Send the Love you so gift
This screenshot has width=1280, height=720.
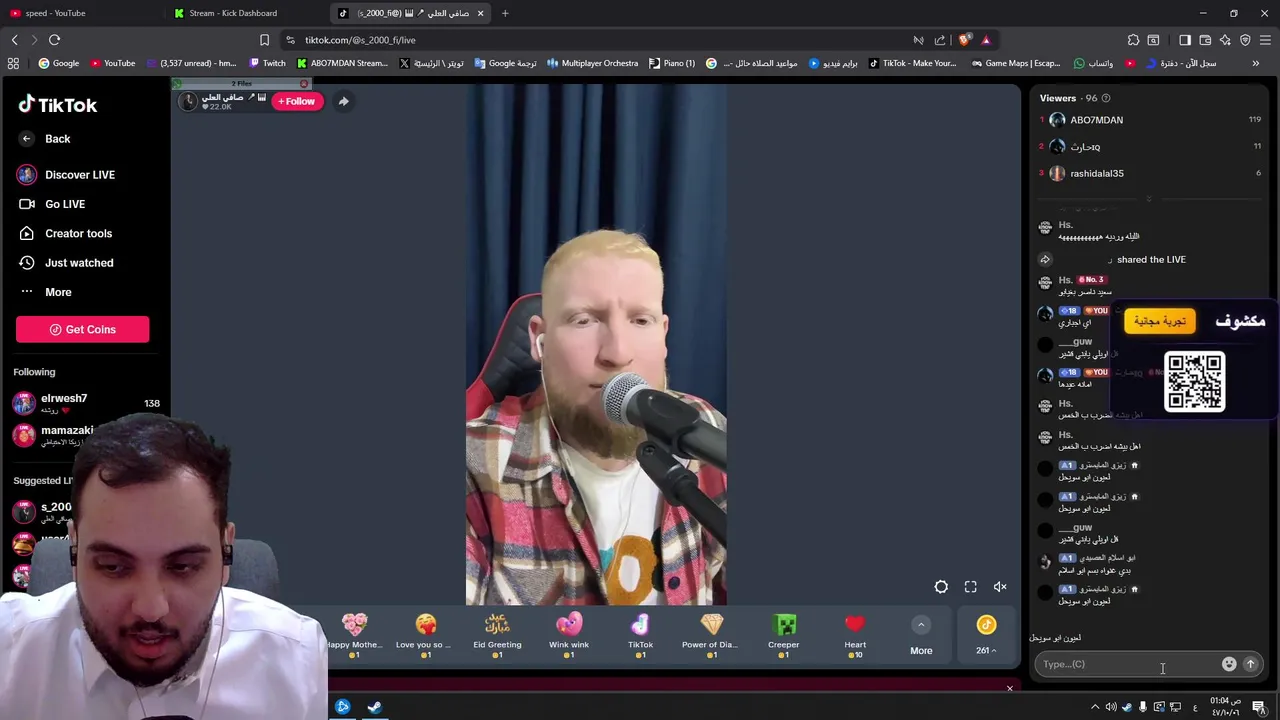click(425, 636)
